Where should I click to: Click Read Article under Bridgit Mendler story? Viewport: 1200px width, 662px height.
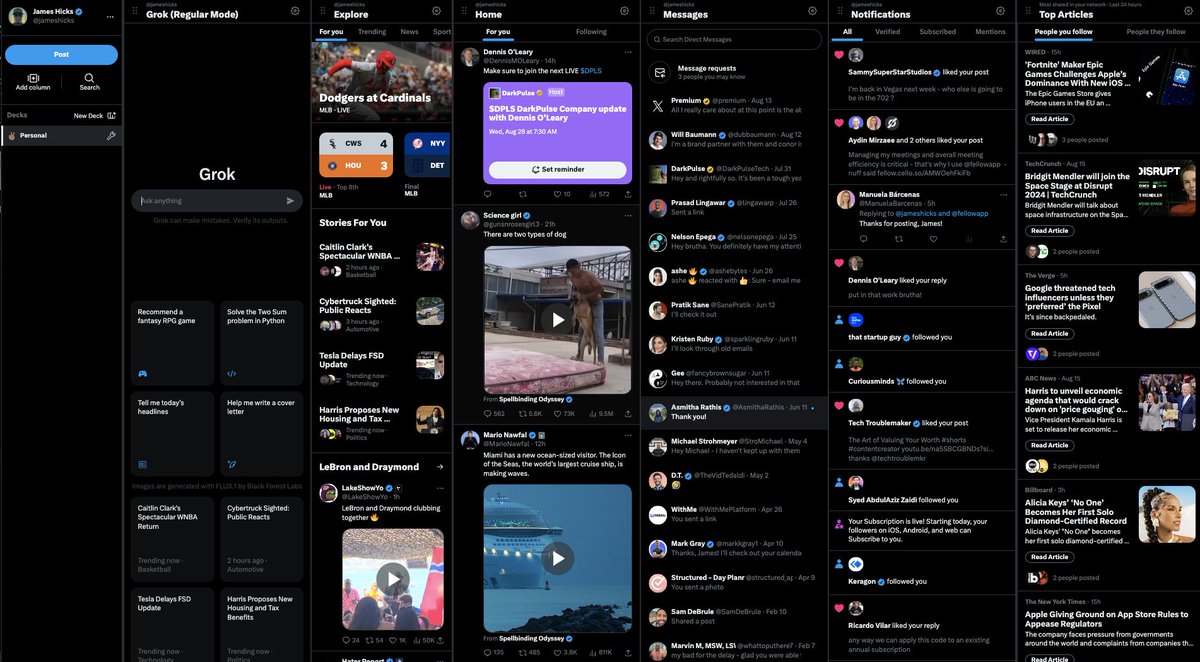1050,231
